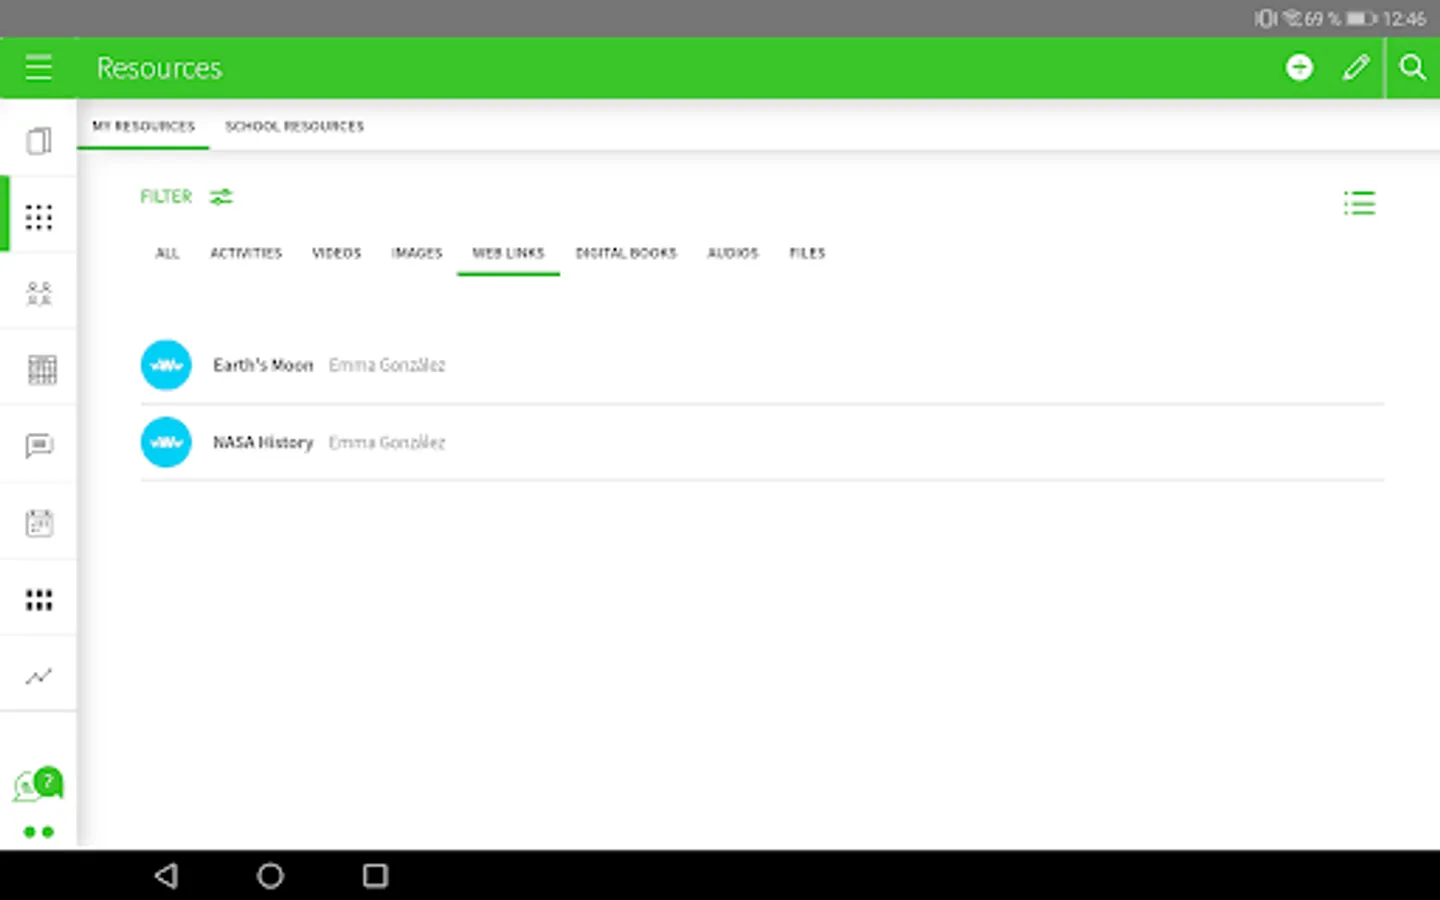Image resolution: width=1440 pixels, height=900 pixels.
Task: Tap the battery indicator in status bar
Action: click(x=1361, y=18)
